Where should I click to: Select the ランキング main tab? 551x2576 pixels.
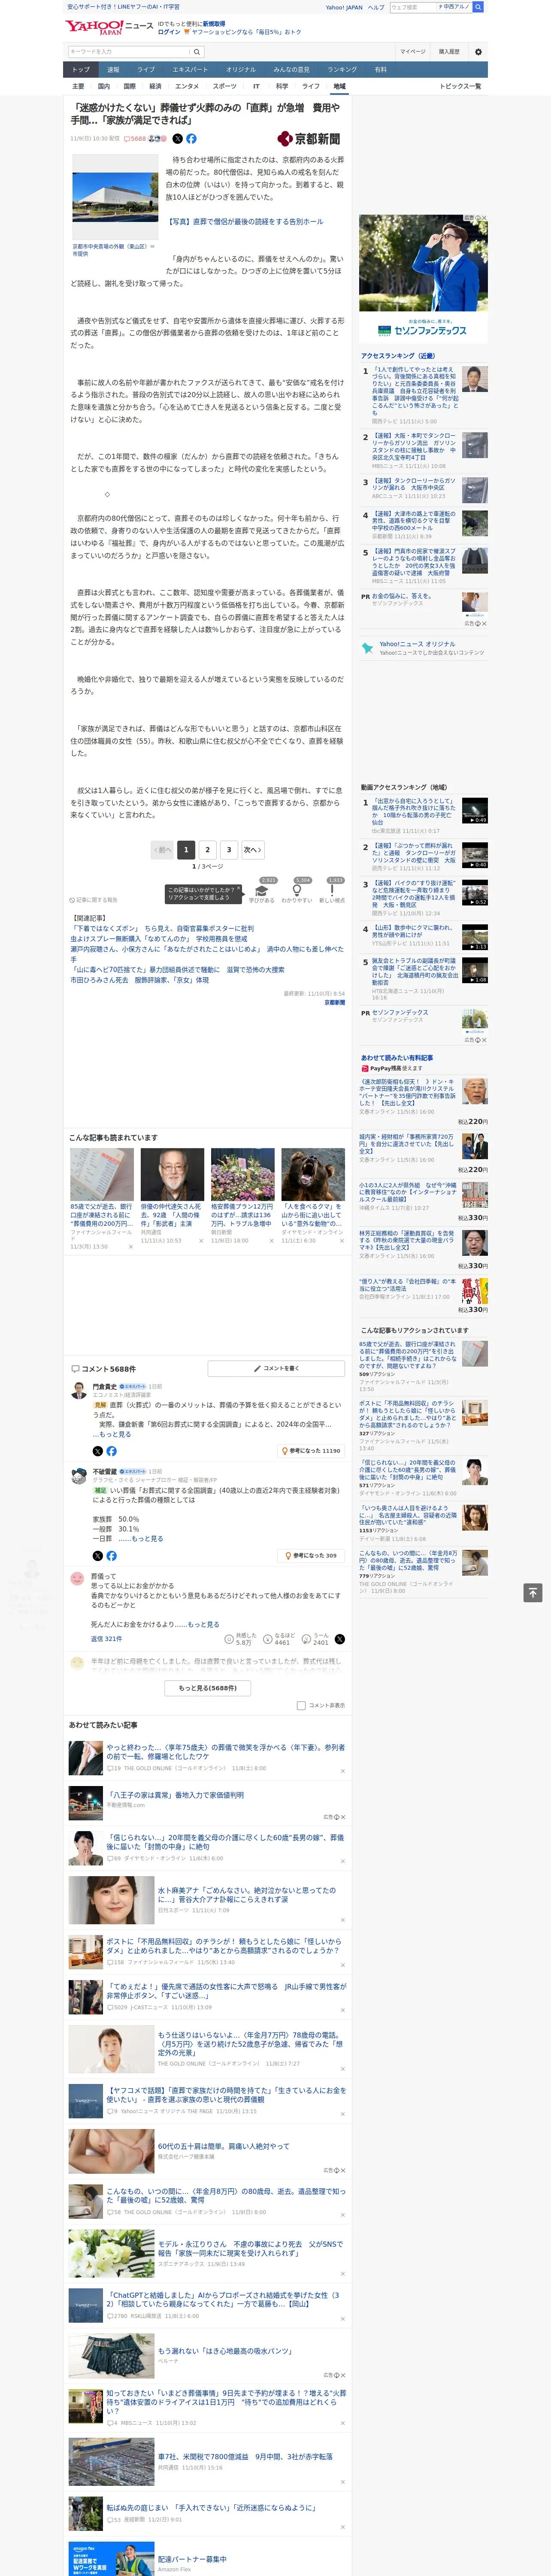tap(342, 70)
